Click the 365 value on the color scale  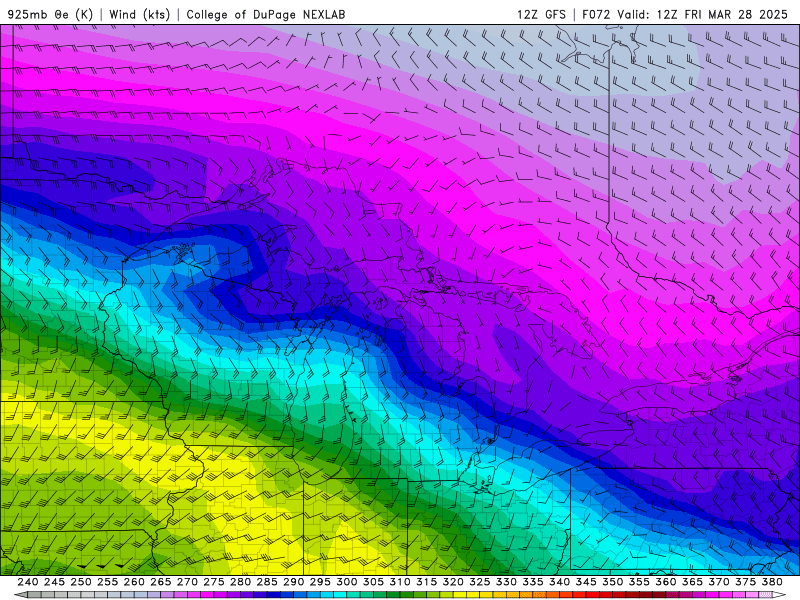pyautogui.click(x=692, y=582)
